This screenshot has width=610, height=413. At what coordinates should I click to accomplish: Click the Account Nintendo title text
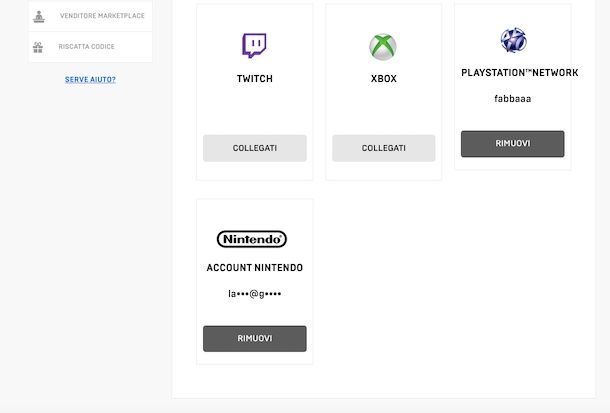(254, 268)
